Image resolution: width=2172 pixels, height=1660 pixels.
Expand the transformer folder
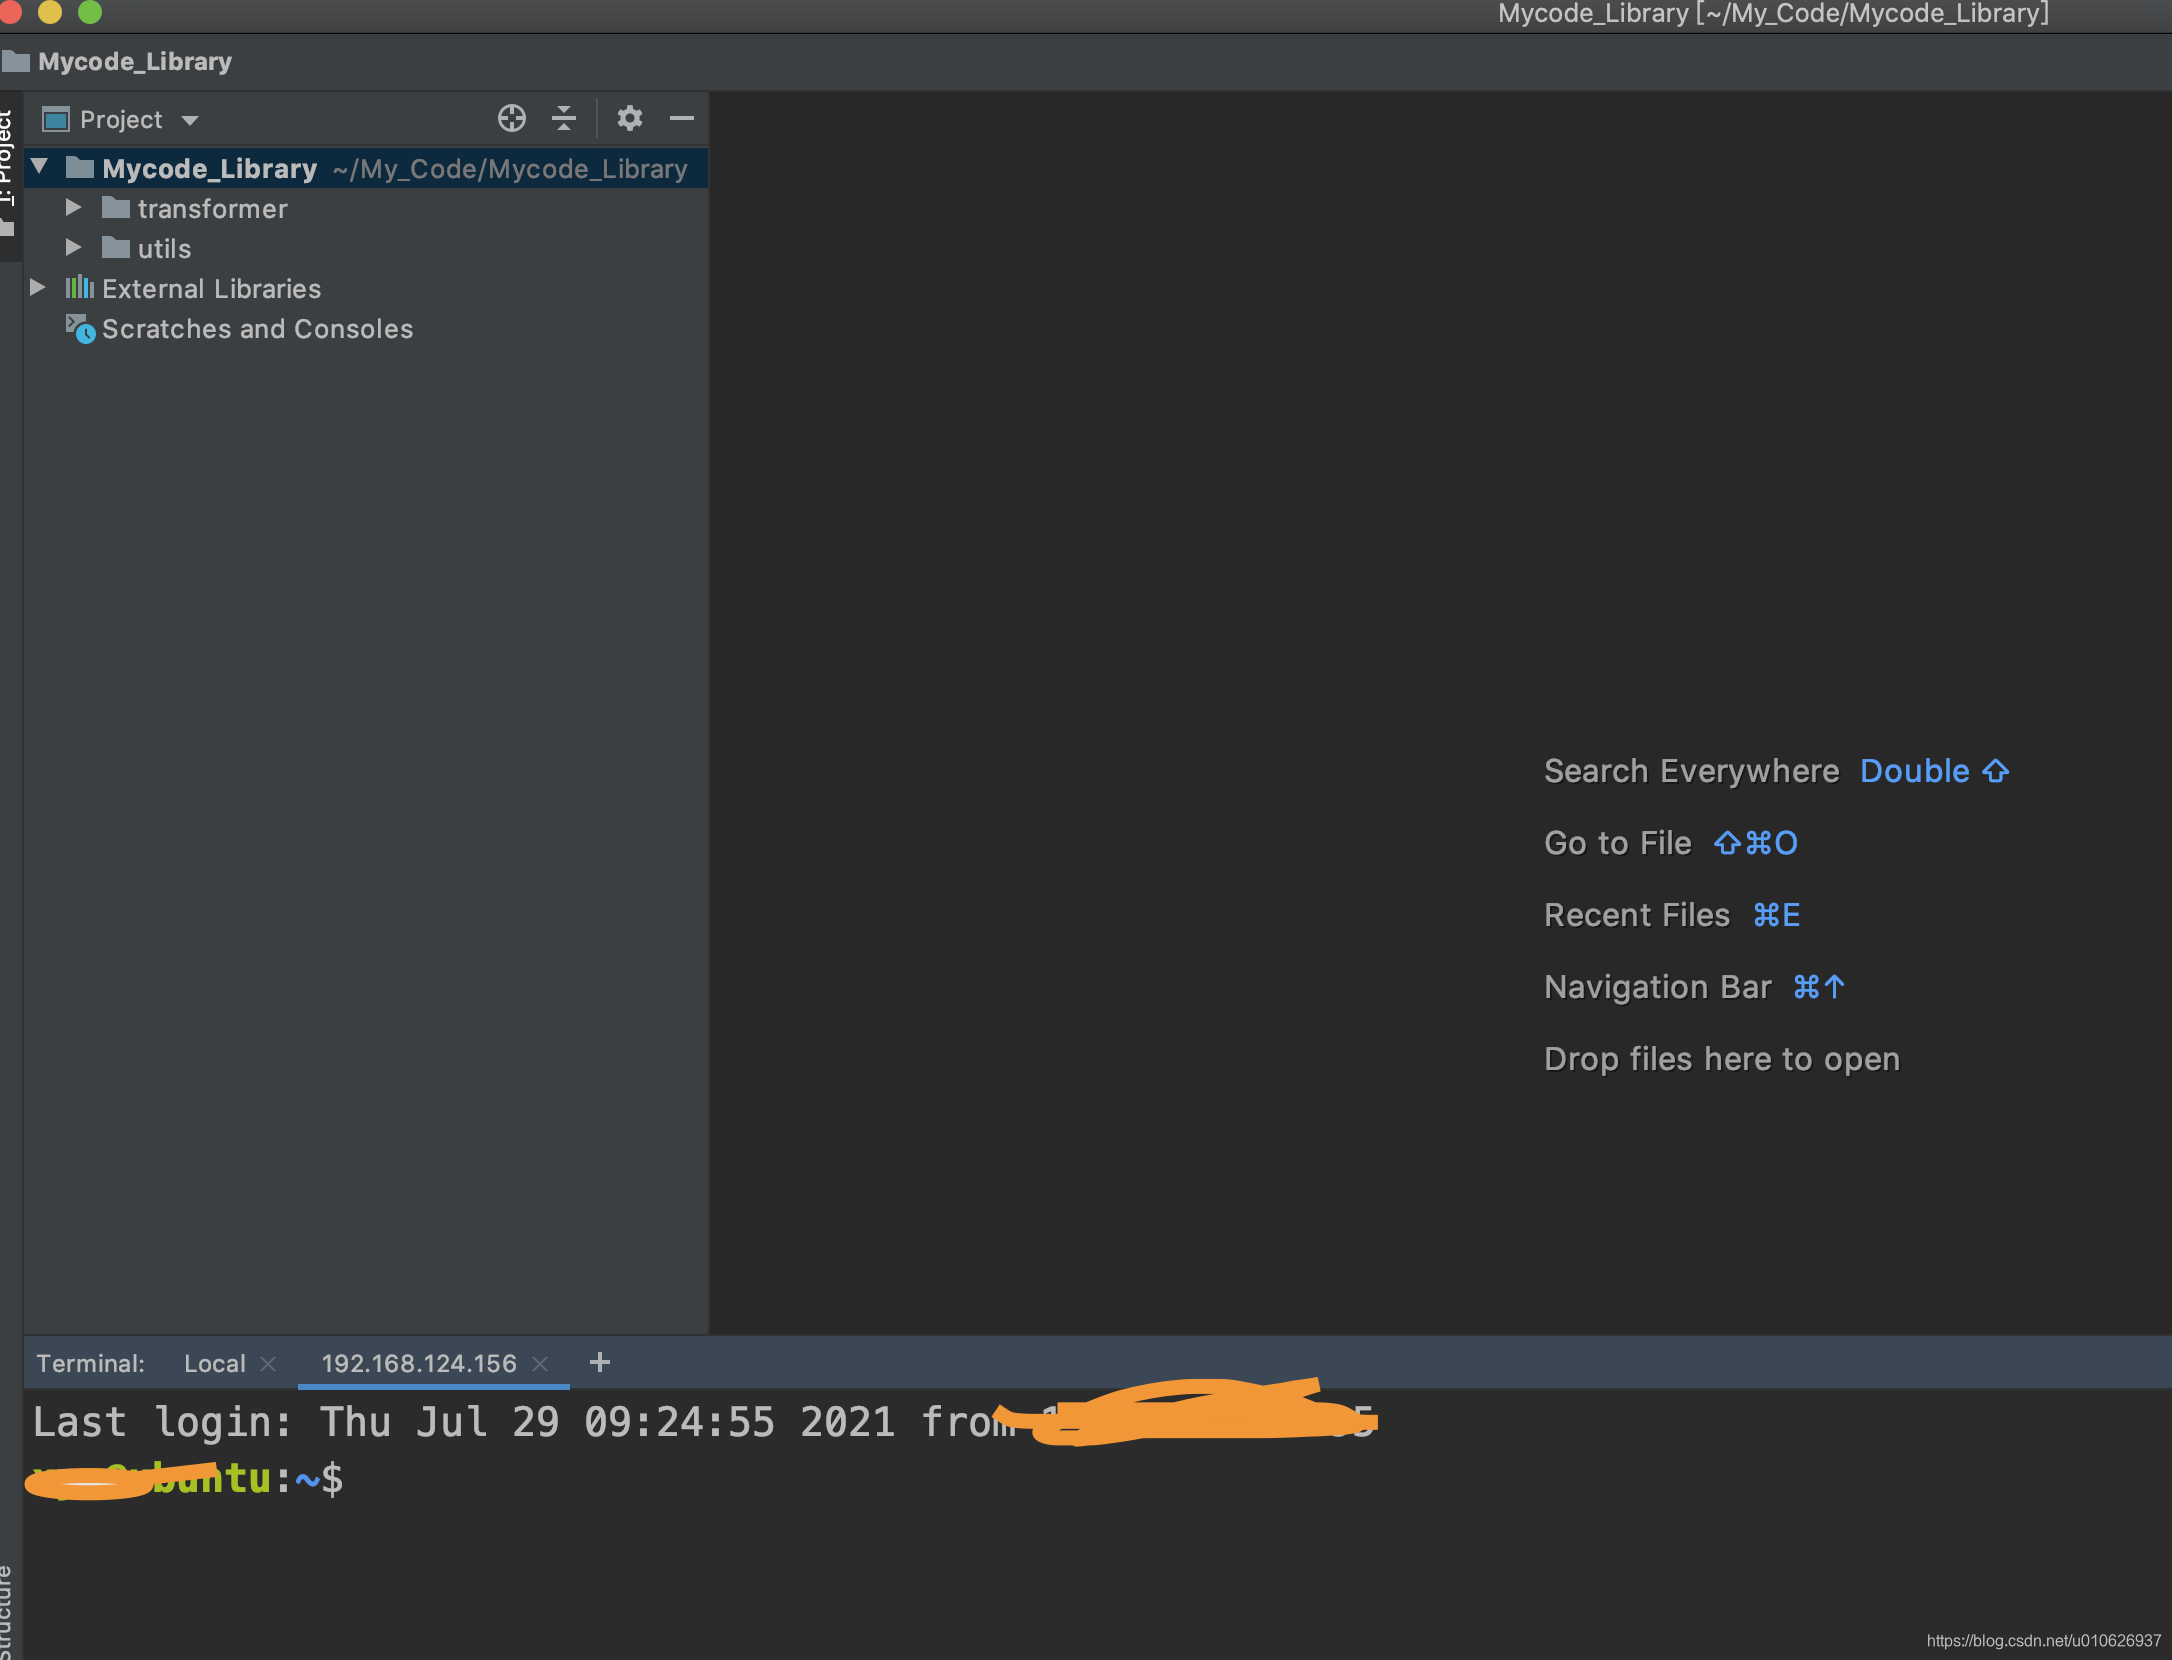pyautogui.click(x=73, y=208)
